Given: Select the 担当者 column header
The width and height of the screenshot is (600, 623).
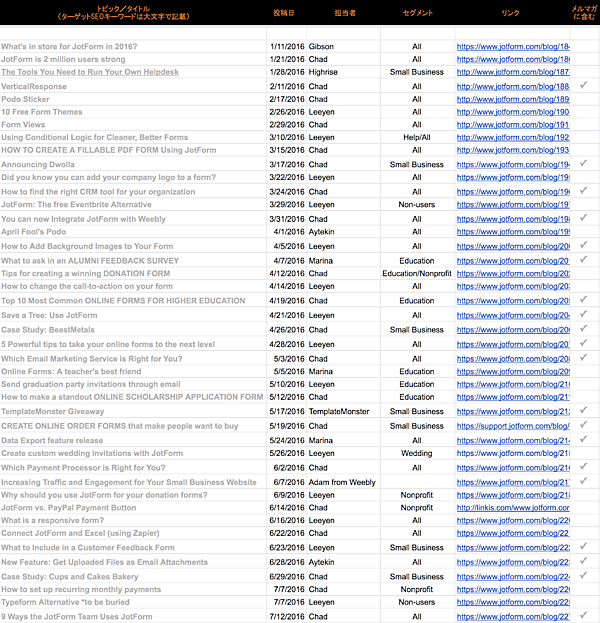Looking at the screenshot, I should tap(345, 13).
